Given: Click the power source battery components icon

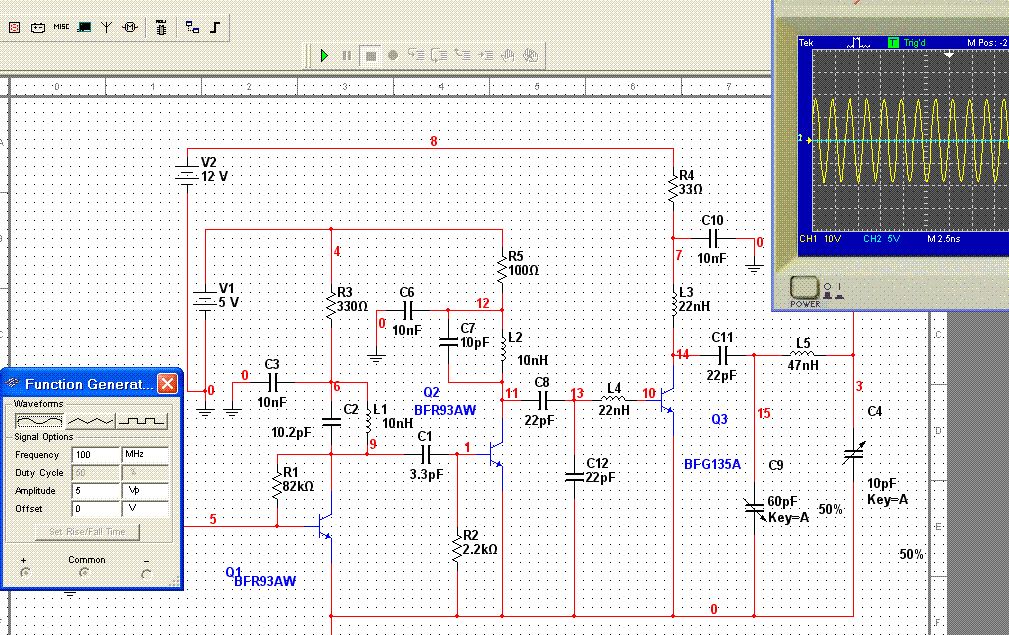Looking at the screenshot, I should 38,27.
